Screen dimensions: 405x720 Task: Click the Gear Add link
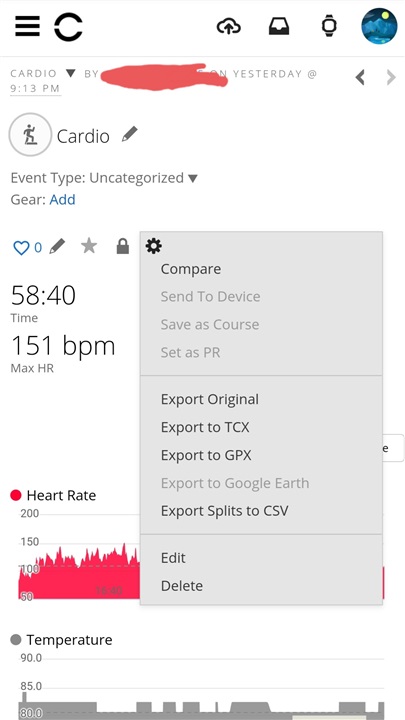coord(62,200)
